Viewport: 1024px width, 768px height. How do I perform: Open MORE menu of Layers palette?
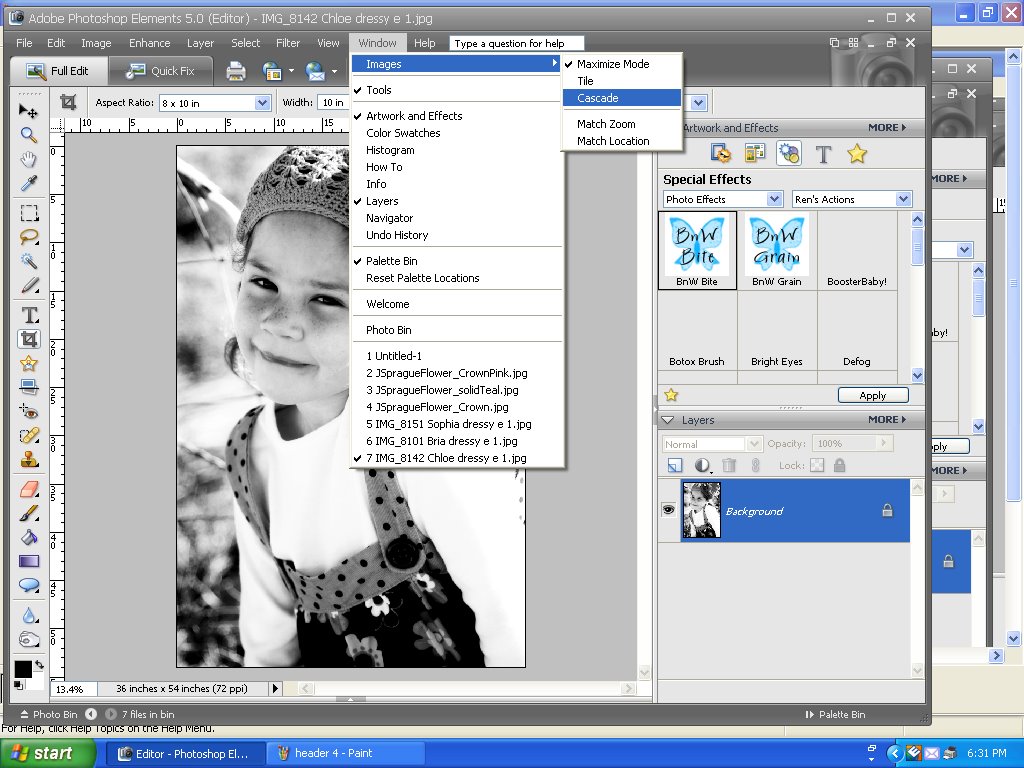click(x=887, y=419)
